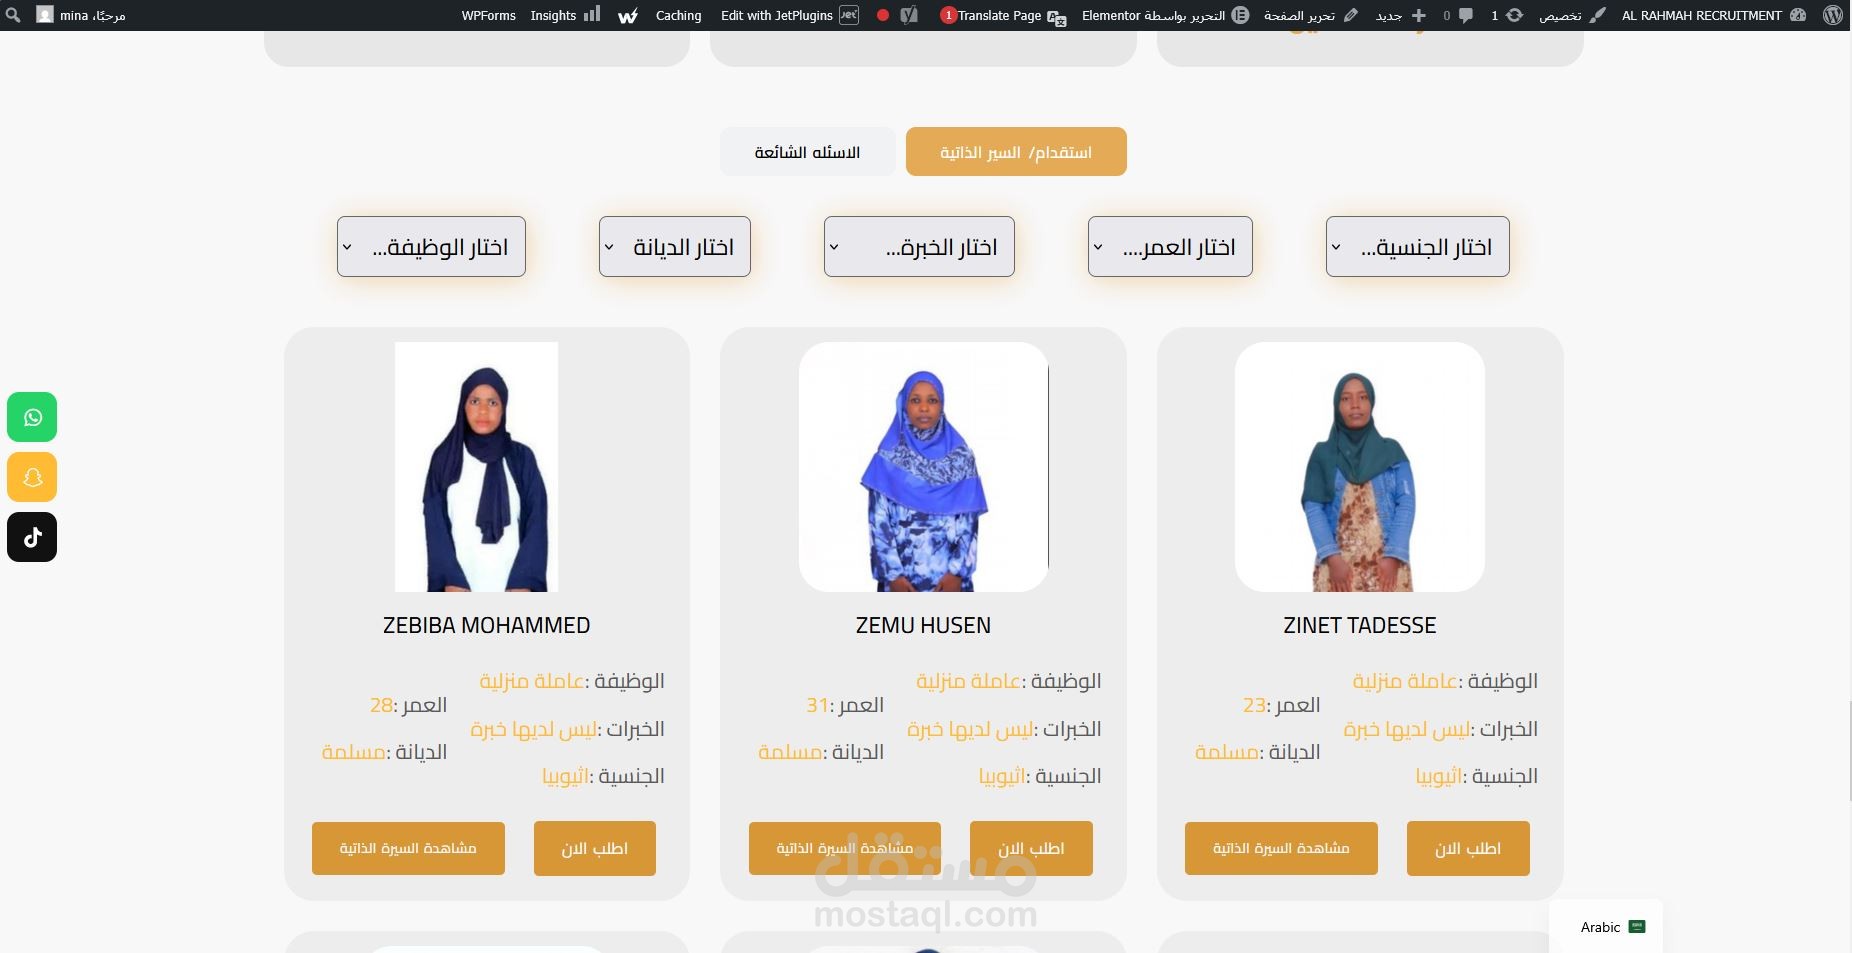This screenshot has width=1852, height=953.
Task: Open the اختار الديانة dropdown
Action: coord(675,246)
